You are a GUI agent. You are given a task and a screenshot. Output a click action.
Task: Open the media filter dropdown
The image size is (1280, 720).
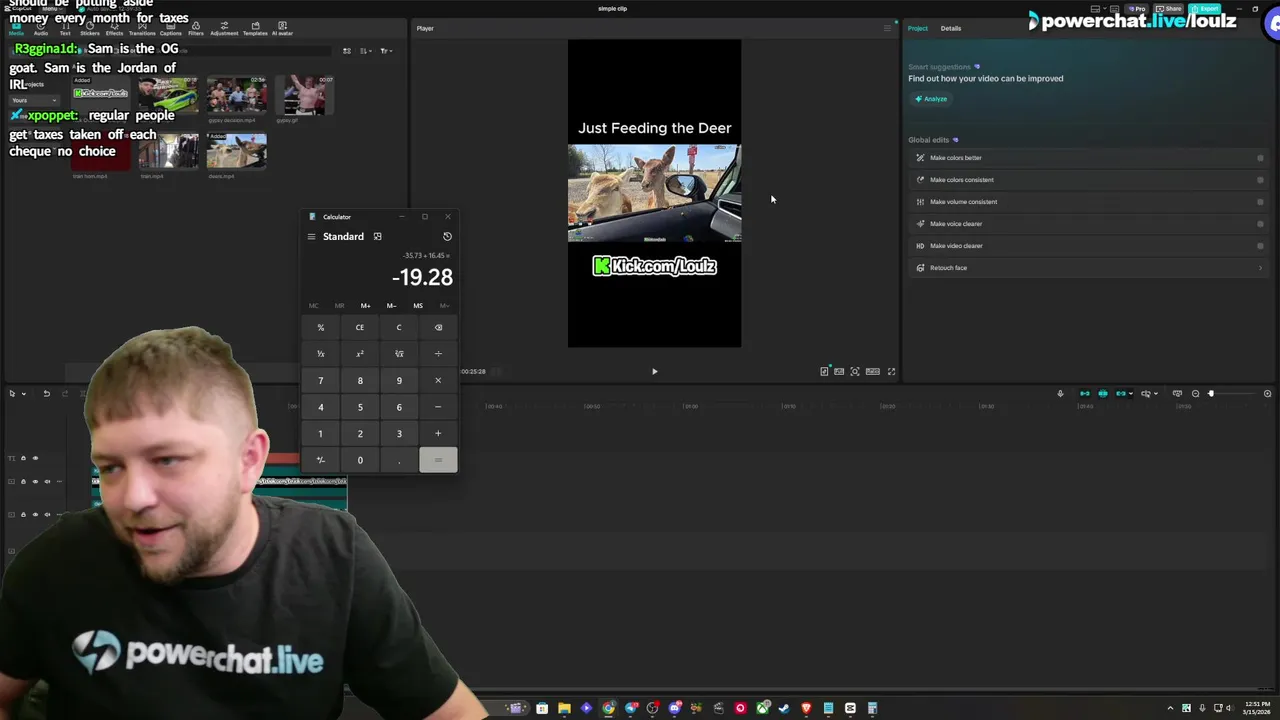coord(386,51)
